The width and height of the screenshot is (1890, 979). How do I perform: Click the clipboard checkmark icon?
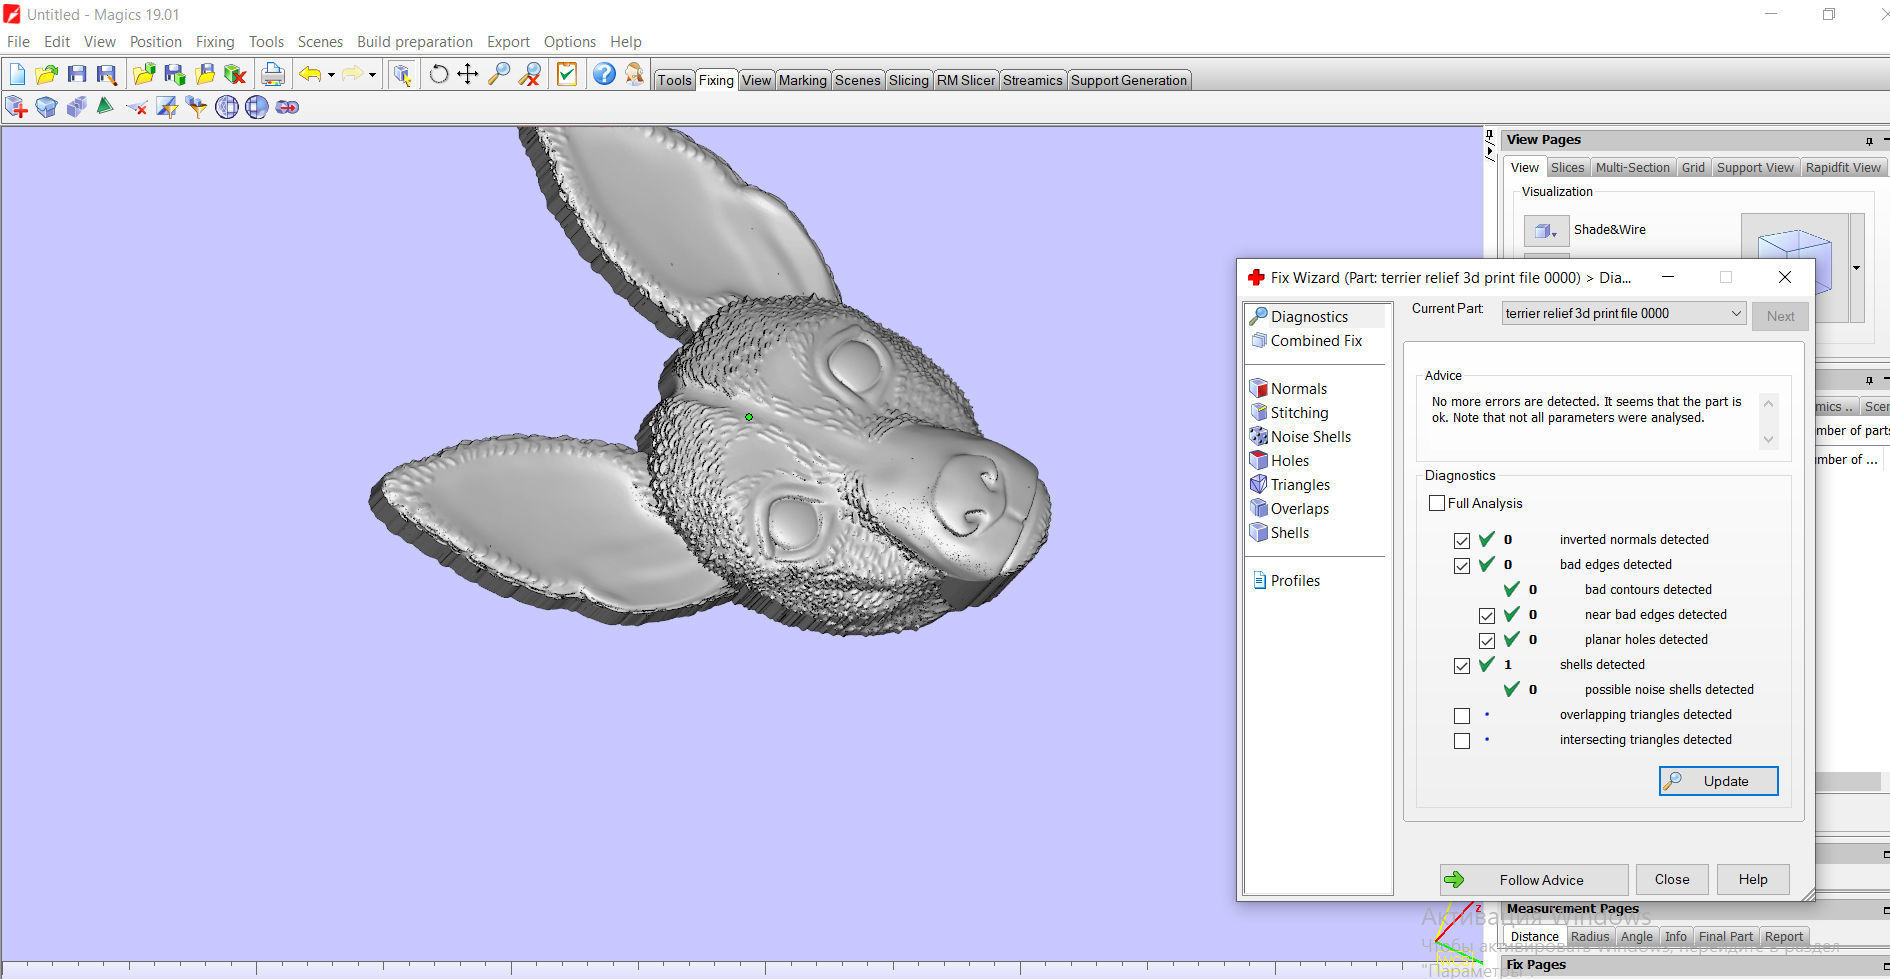pyautogui.click(x=567, y=74)
